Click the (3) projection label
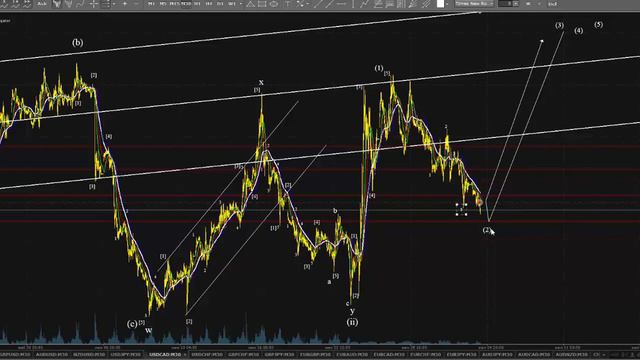The image size is (640, 360). pyautogui.click(x=560, y=25)
